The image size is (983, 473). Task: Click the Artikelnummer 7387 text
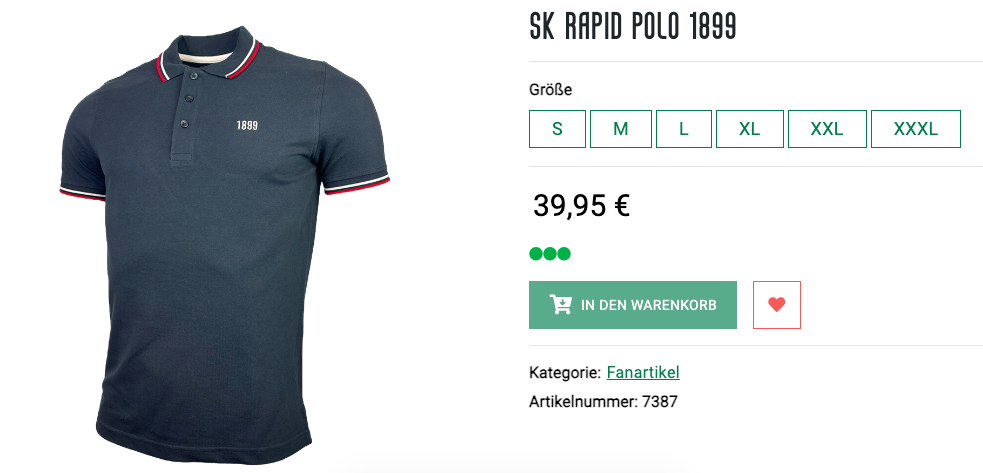click(x=603, y=401)
